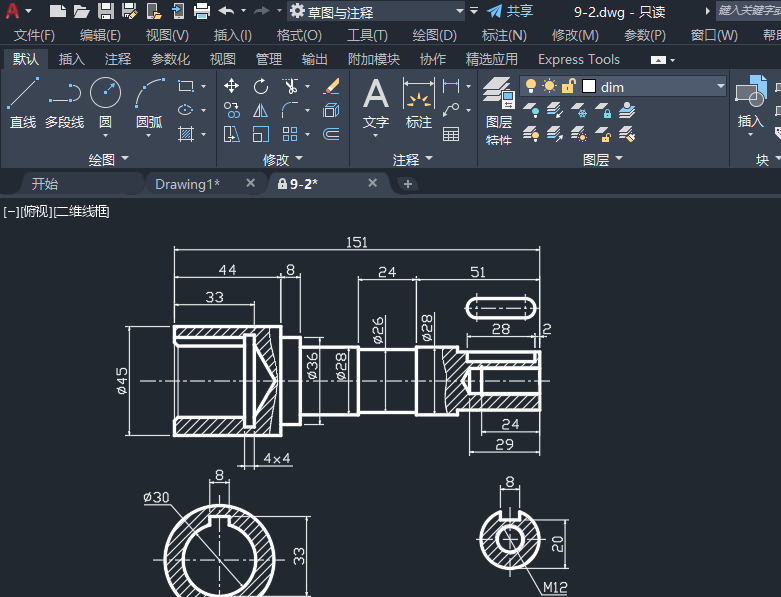
Task: Click the 共享 share button
Action: [510, 11]
